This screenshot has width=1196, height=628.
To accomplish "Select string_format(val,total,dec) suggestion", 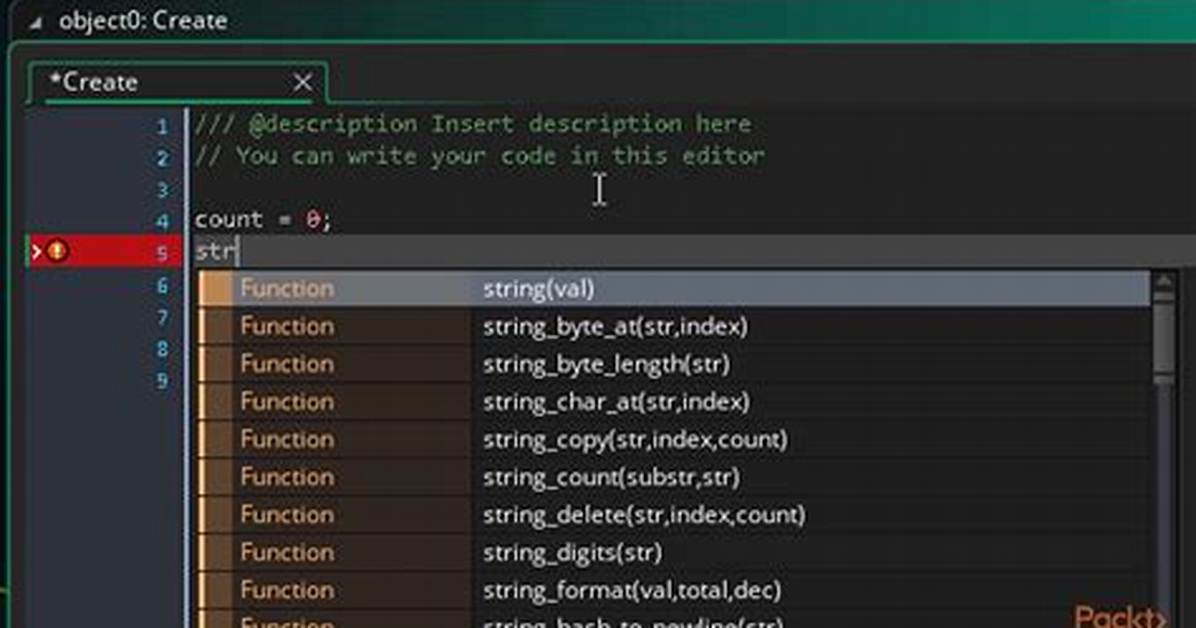I will pos(674,590).
